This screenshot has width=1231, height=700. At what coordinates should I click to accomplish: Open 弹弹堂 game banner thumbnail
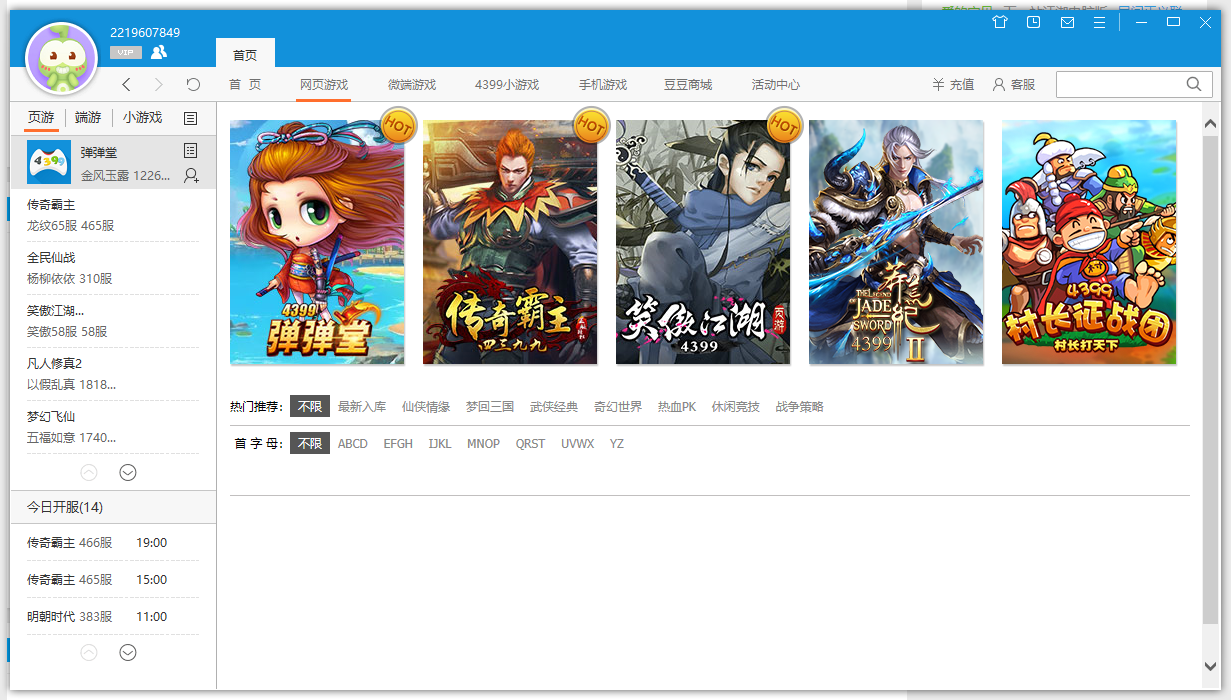pyautogui.click(x=317, y=242)
